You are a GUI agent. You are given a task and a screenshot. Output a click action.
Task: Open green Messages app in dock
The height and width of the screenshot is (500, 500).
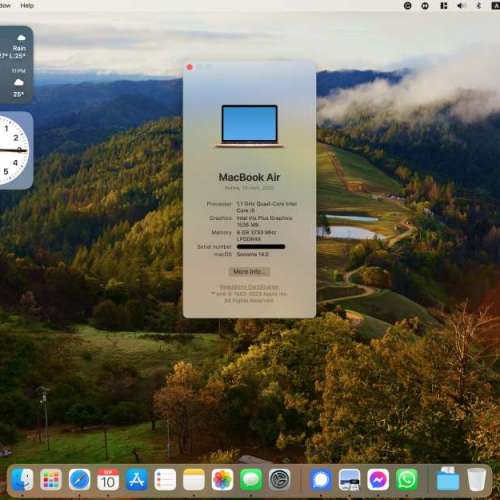pos(251,480)
